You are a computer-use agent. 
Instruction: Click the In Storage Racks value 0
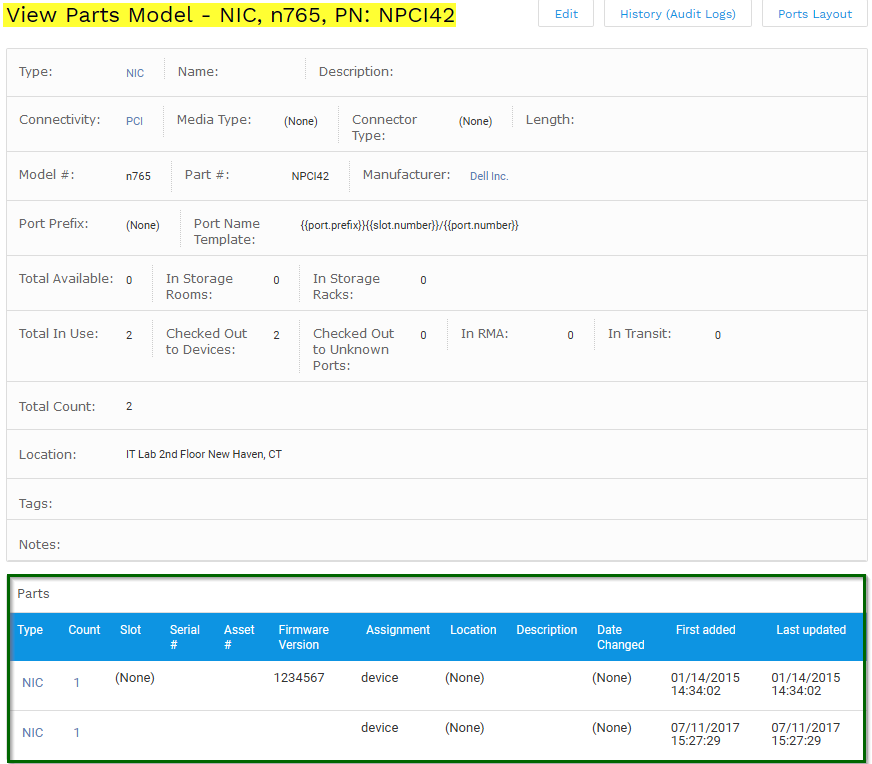pyautogui.click(x=423, y=280)
